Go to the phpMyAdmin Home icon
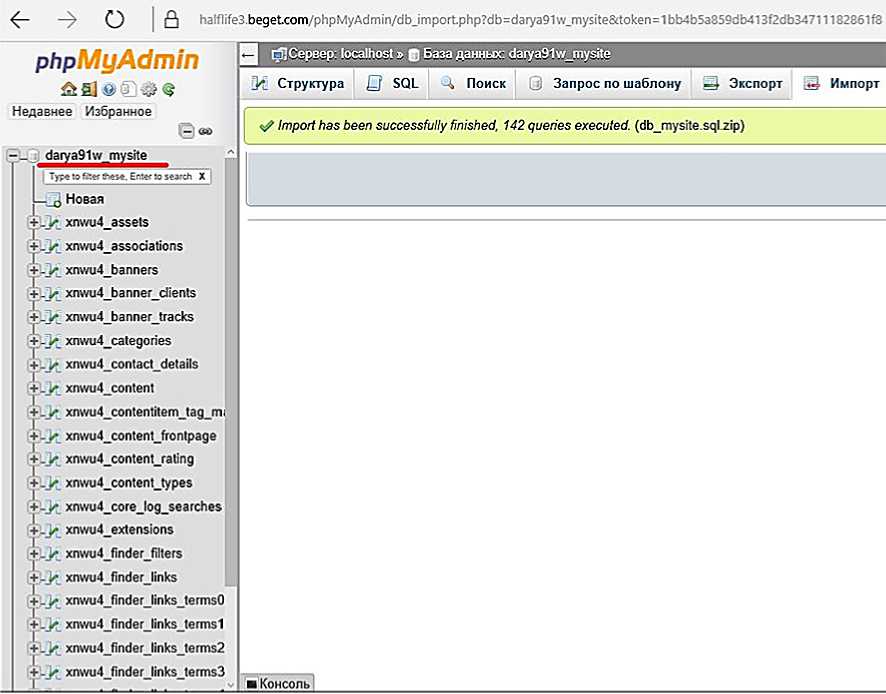Screen dimensions: 886x694 pyautogui.click(x=69, y=89)
